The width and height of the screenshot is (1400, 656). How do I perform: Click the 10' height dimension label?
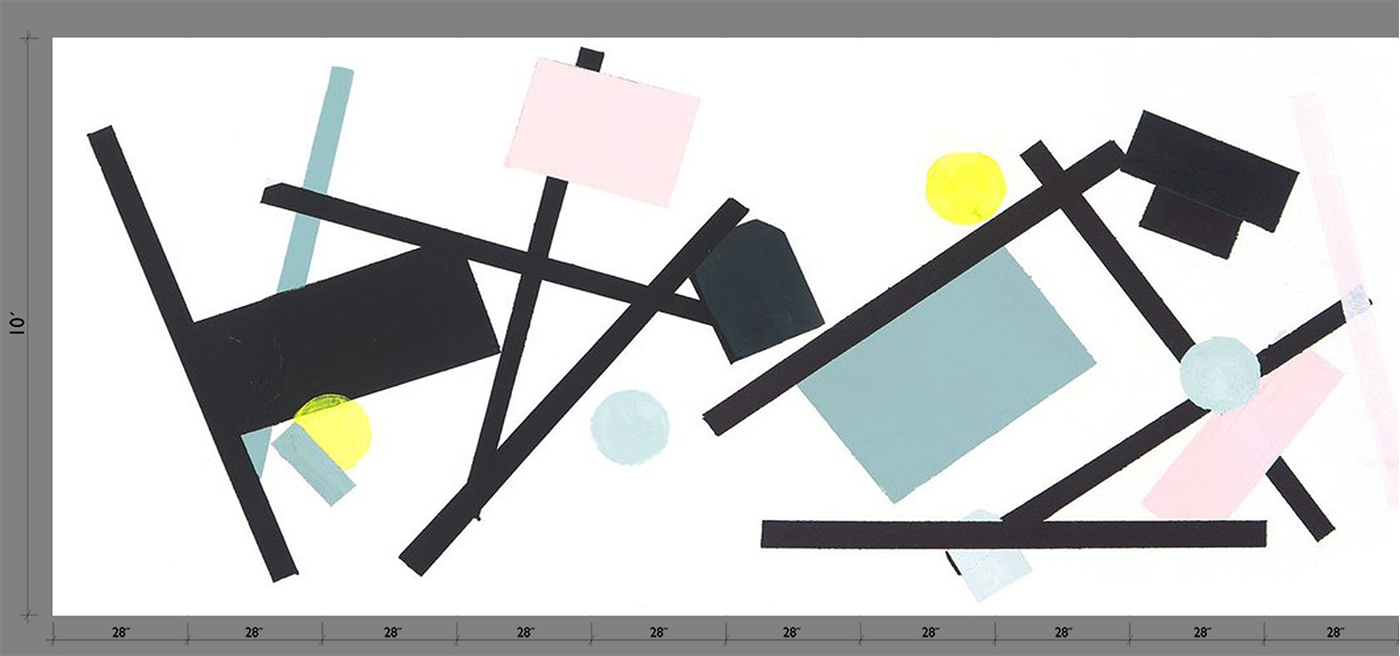[17, 325]
